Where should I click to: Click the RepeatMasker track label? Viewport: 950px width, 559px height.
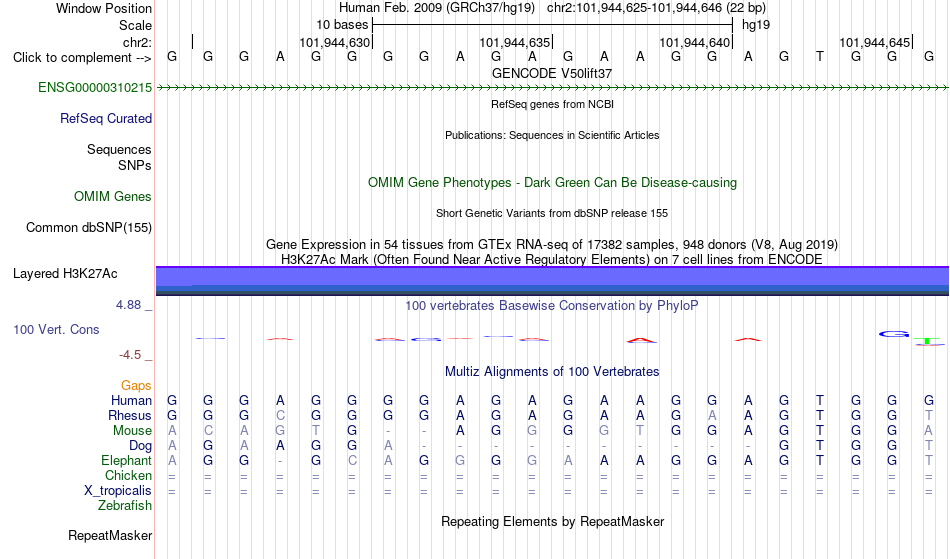pyautogui.click(x=110, y=535)
